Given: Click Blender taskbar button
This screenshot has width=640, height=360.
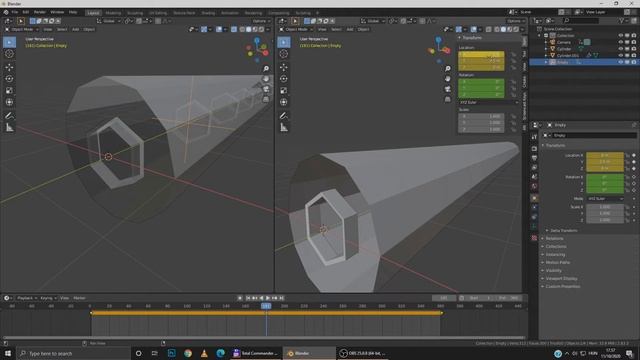Looking at the screenshot, I should point(309,353).
